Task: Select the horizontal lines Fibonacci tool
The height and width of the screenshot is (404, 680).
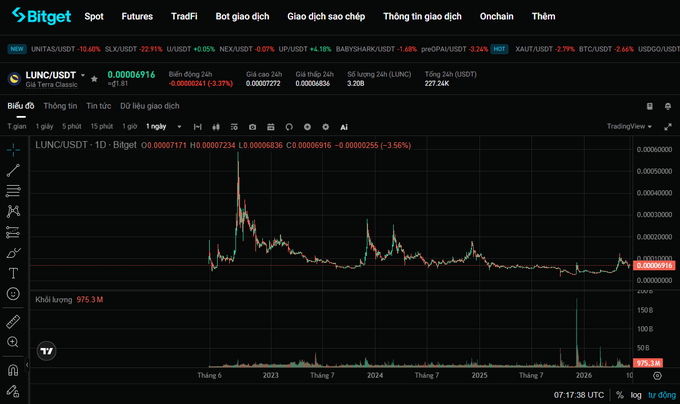Action: click(x=13, y=191)
